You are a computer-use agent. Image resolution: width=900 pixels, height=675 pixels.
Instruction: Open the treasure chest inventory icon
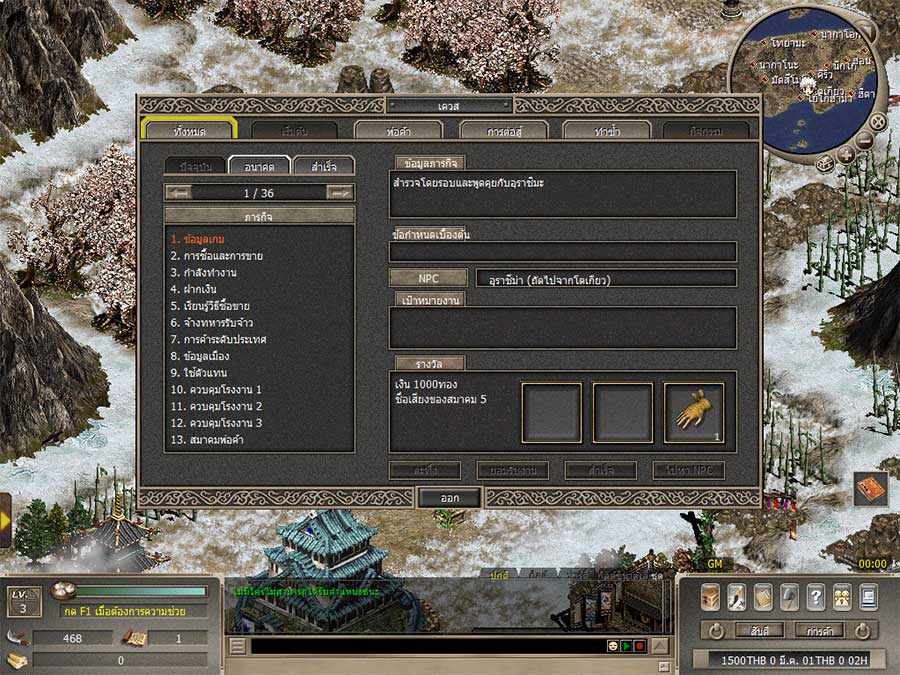point(711,597)
